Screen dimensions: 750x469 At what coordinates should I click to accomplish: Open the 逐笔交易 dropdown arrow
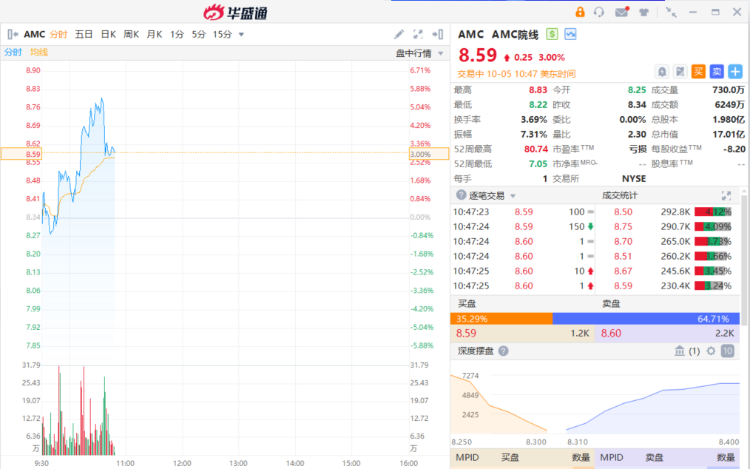513,196
